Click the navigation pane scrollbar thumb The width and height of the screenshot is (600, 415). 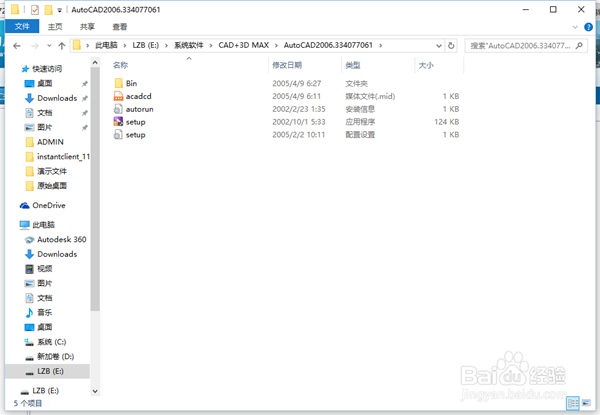(95, 189)
